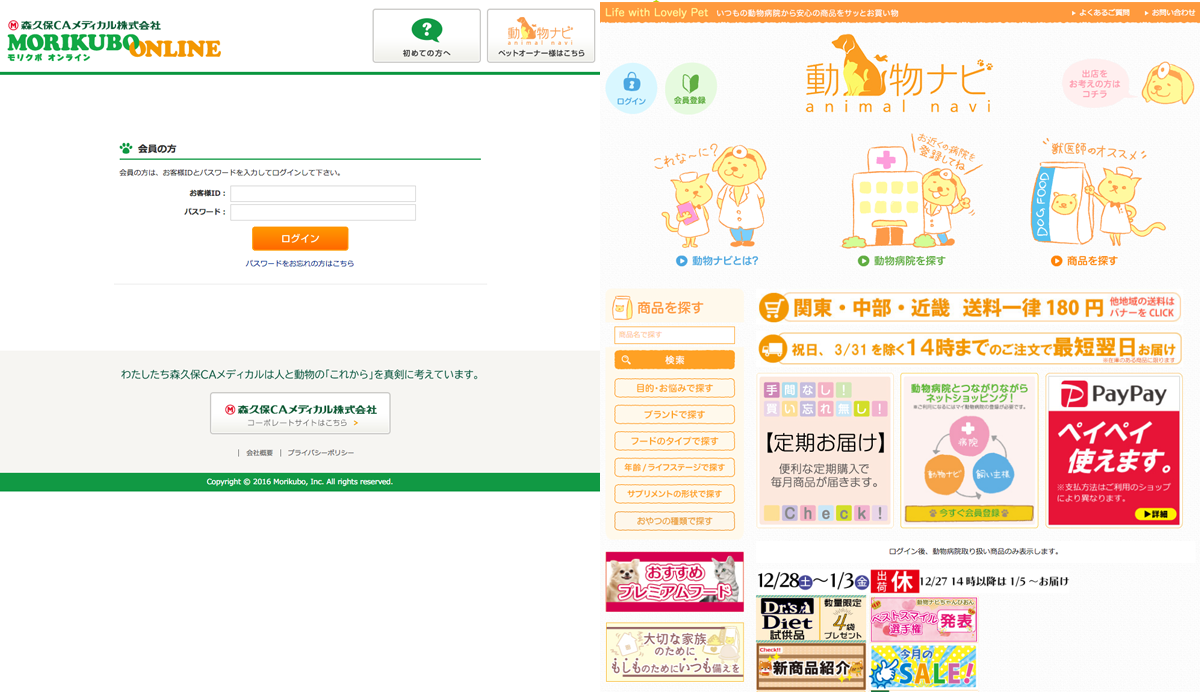Focus the お客様ID input field

coord(323,193)
